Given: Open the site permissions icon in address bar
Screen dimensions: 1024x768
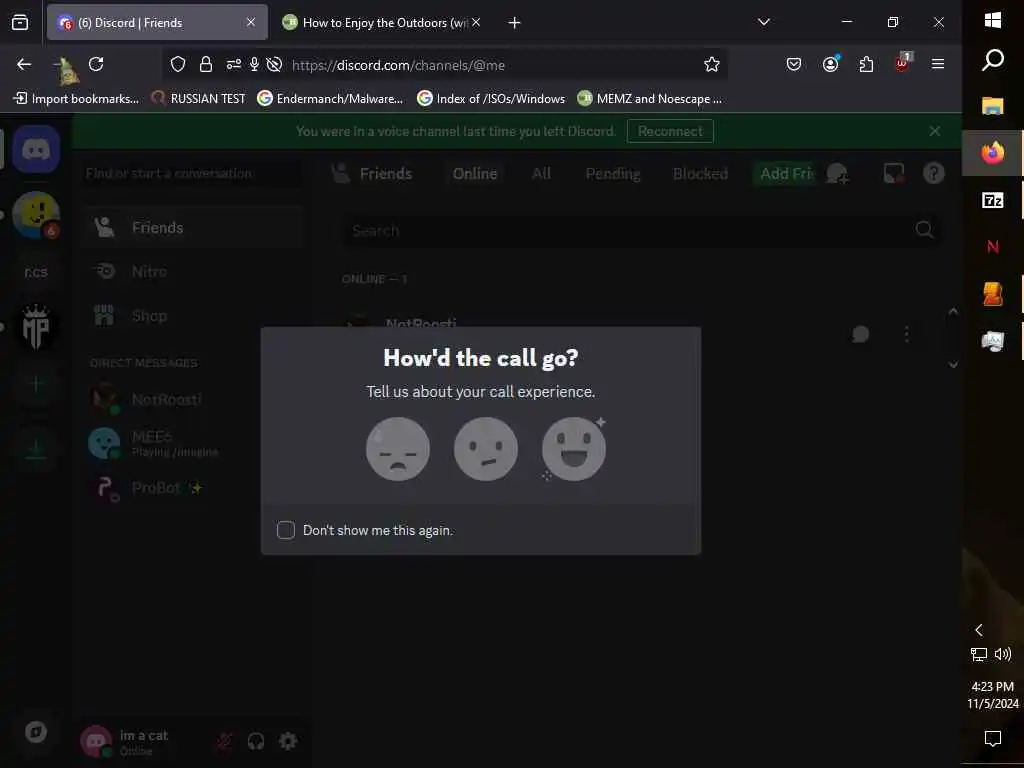Looking at the screenshot, I should click(x=233, y=64).
